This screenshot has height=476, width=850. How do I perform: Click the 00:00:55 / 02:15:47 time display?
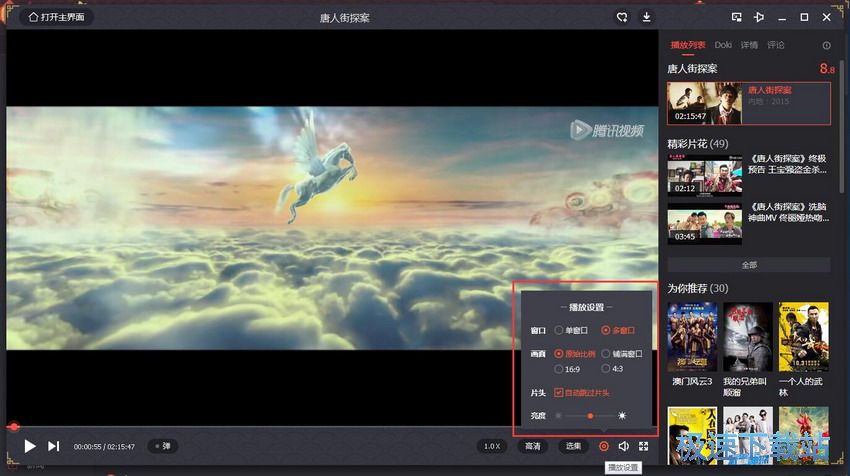coord(104,447)
